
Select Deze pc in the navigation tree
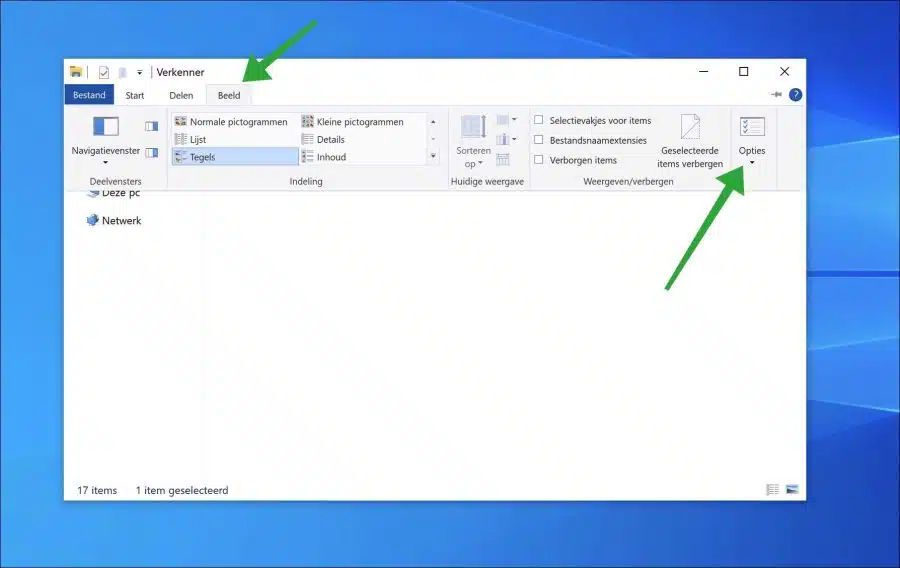pos(114,193)
